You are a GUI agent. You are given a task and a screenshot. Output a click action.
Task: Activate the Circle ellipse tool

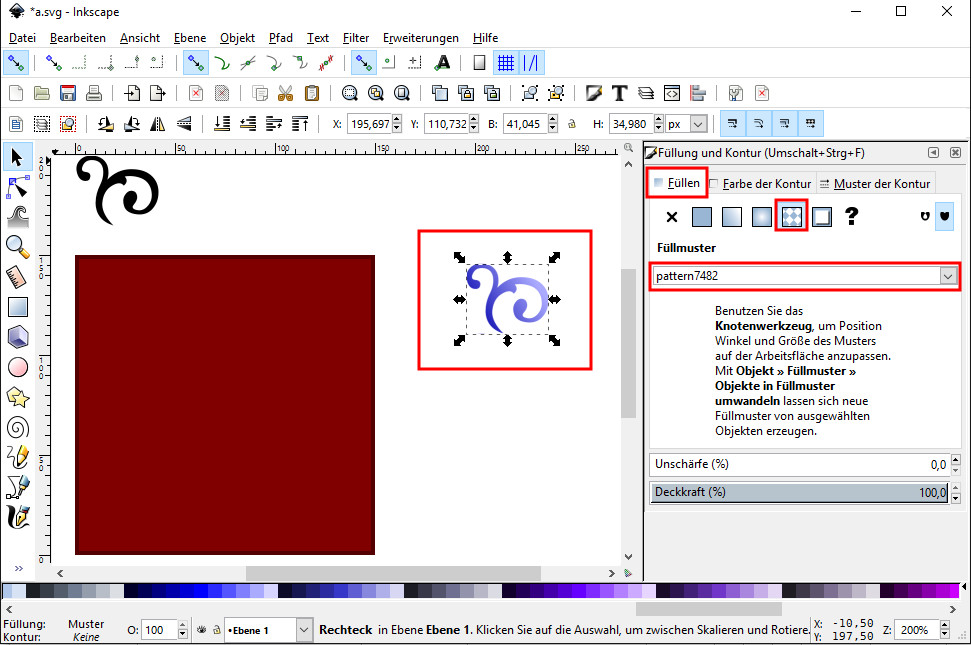coord(17,367)
